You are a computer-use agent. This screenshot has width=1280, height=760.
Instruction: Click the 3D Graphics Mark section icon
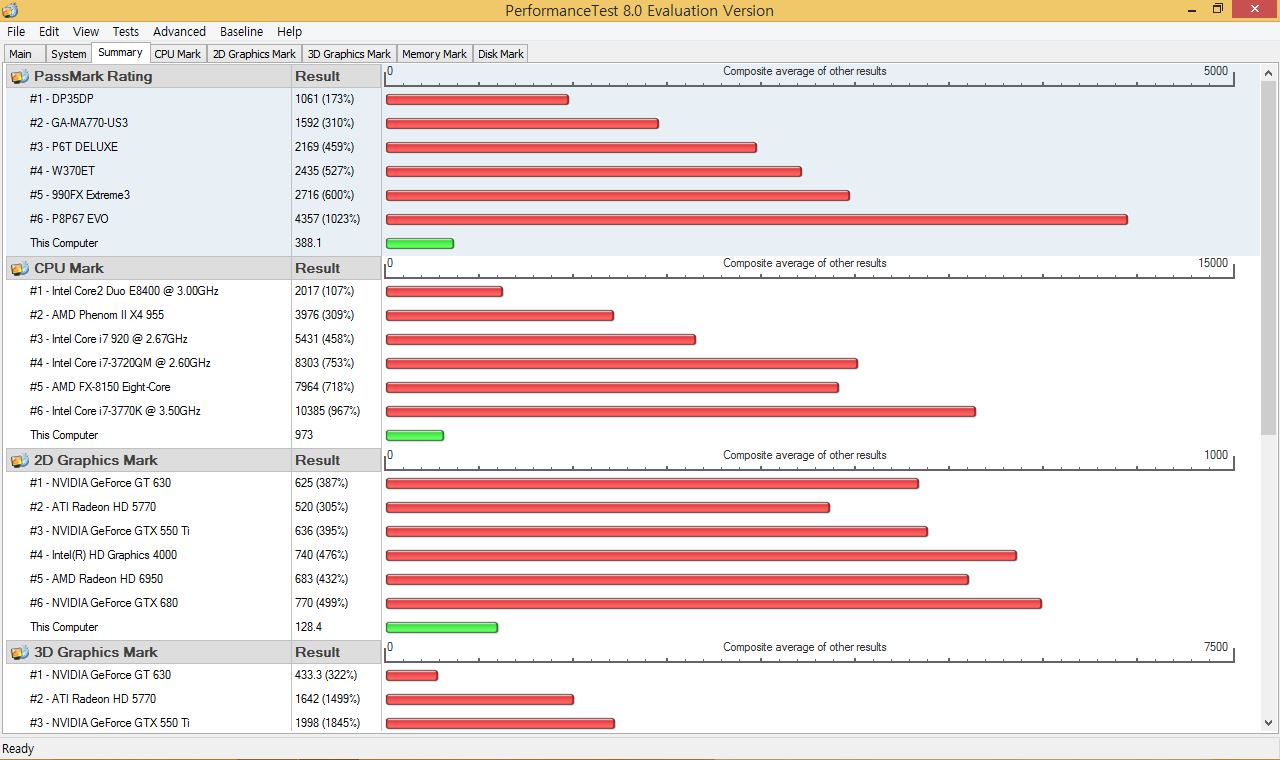20,652
